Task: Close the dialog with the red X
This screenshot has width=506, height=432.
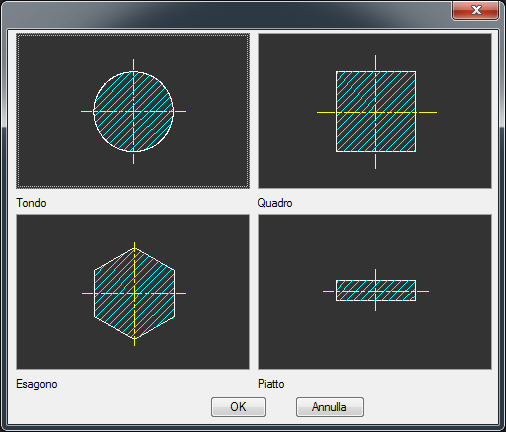Action: pyautogui.click(x=476, y=10)
